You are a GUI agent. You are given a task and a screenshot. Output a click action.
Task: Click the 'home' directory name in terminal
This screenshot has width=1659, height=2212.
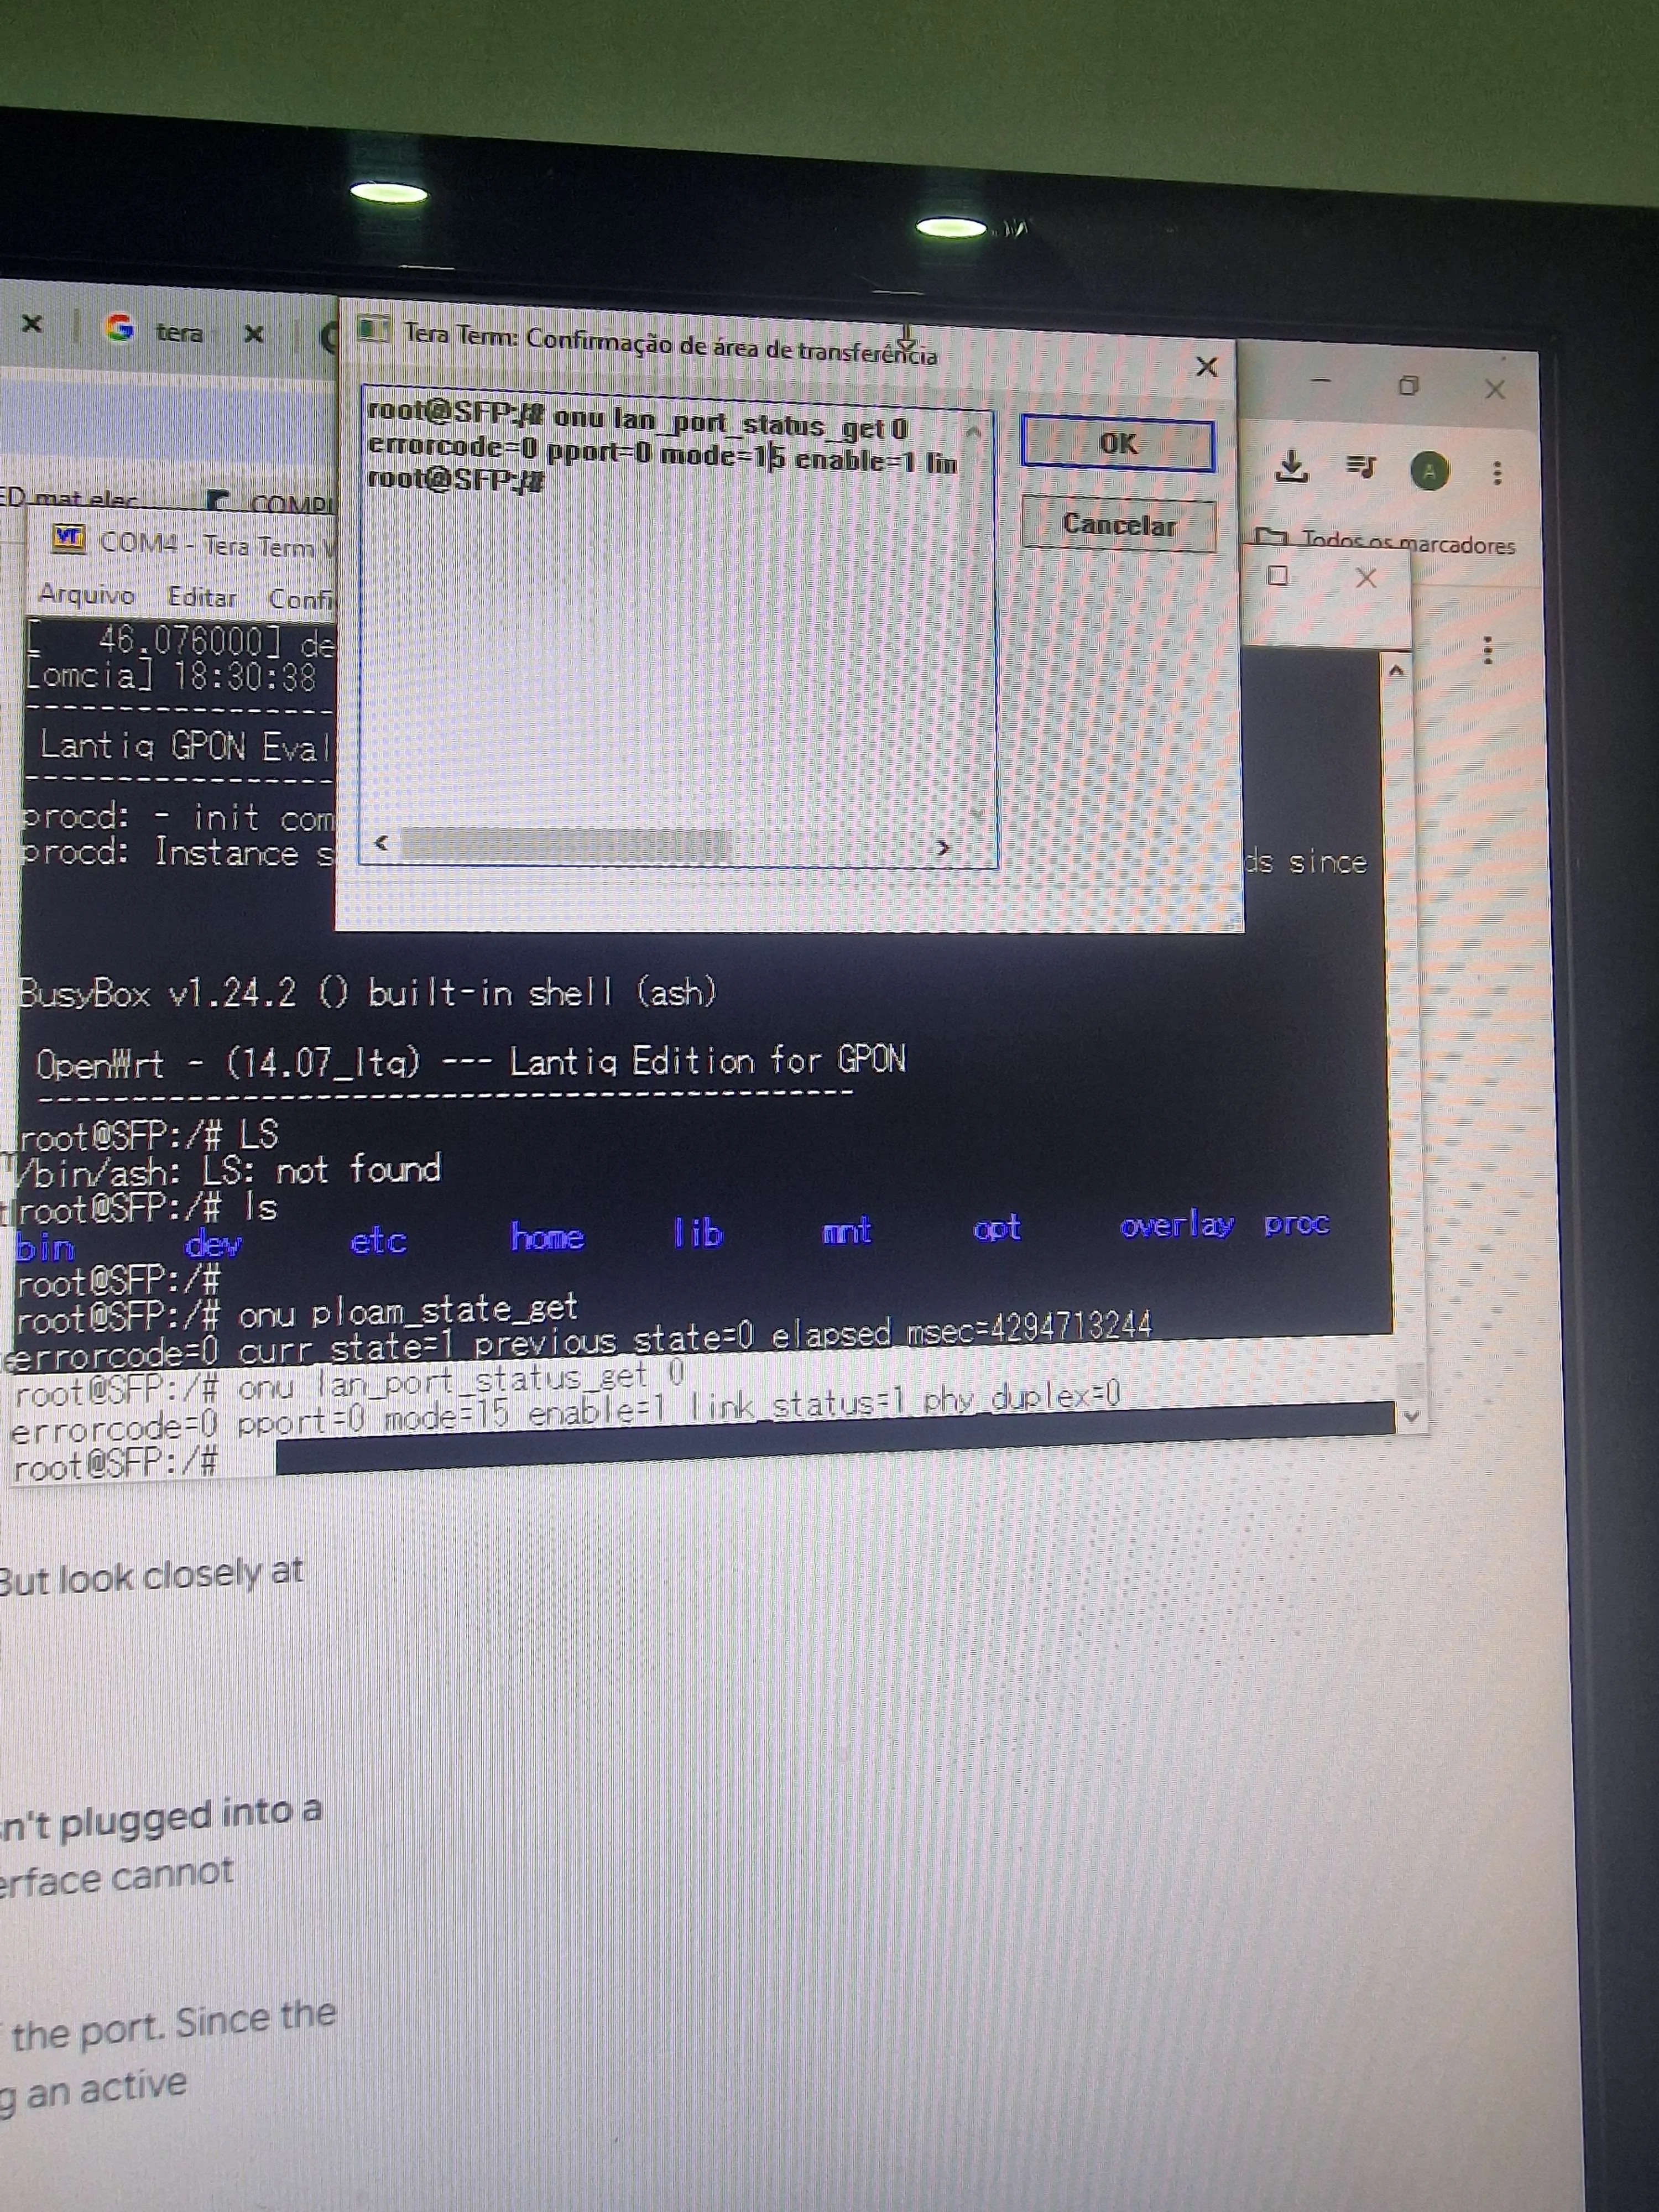pos(546,1237)
